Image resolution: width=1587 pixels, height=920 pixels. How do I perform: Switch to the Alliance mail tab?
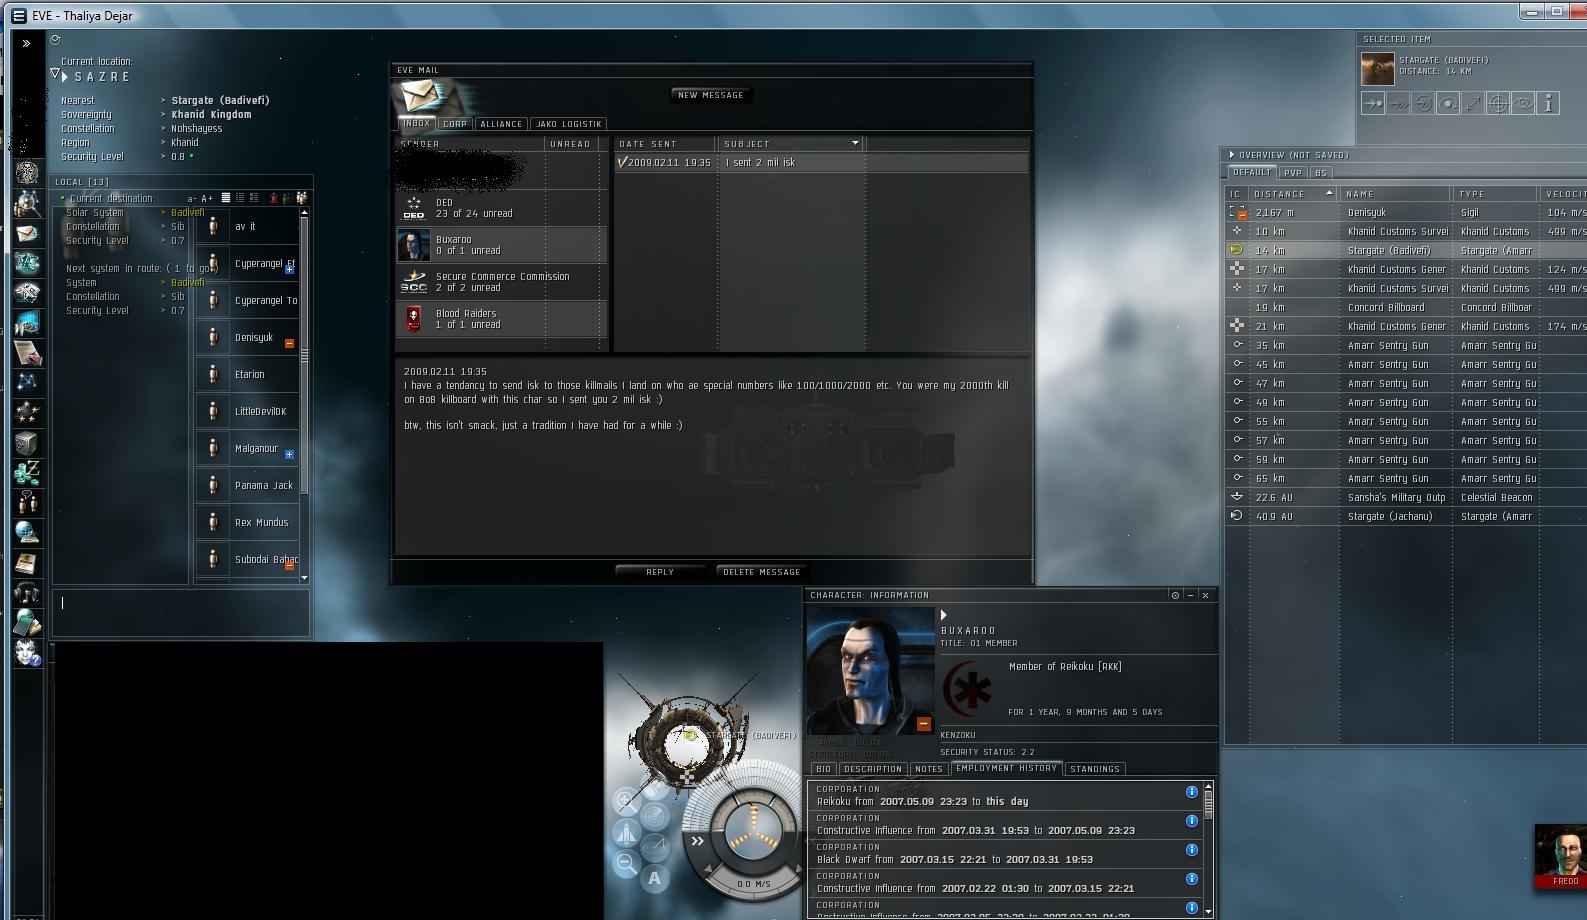coord(501,124)
